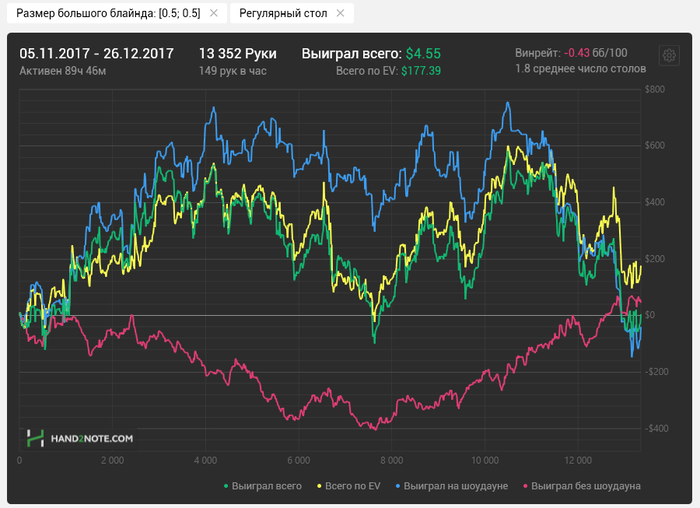Remove the Регулярный стол filter
Screen dimensions: 700x508
(340, 13)
